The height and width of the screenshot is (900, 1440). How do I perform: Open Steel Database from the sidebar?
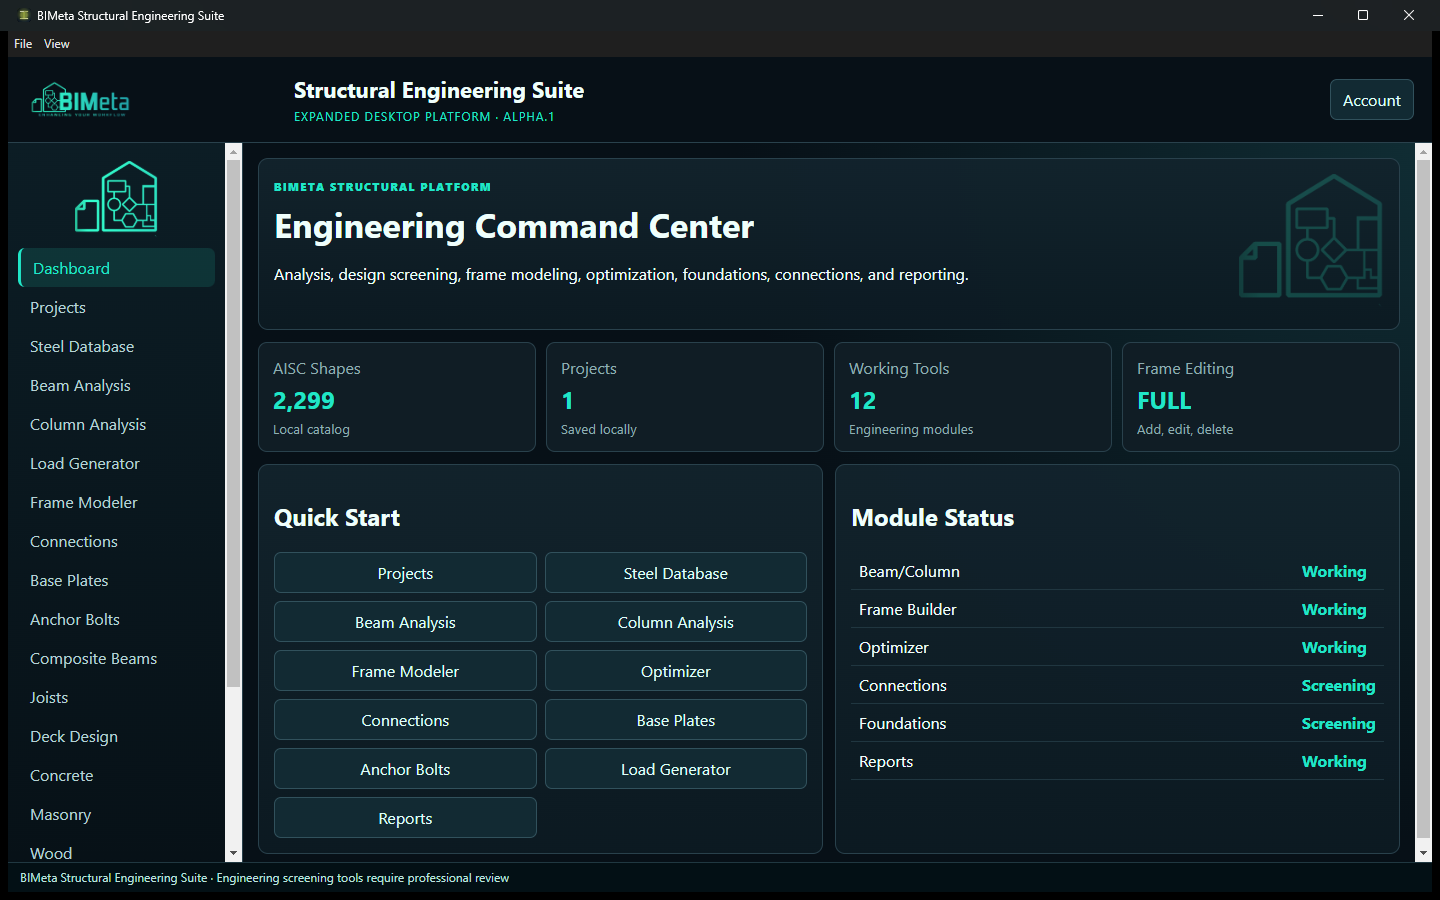117,346
